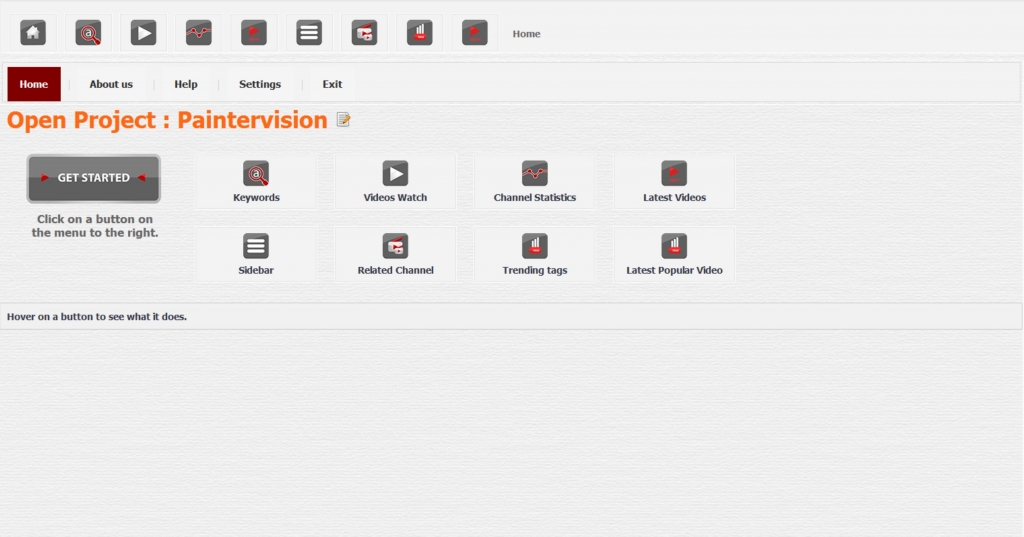Click the house Home icon in top toolbar

coord(33,33)
